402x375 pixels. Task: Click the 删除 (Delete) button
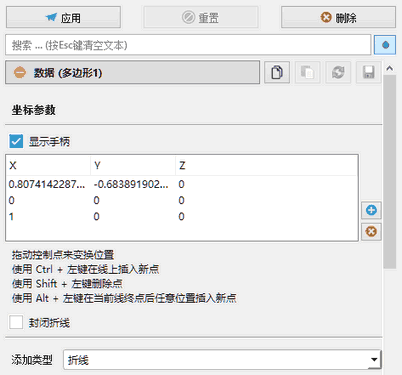click(338, 17)
